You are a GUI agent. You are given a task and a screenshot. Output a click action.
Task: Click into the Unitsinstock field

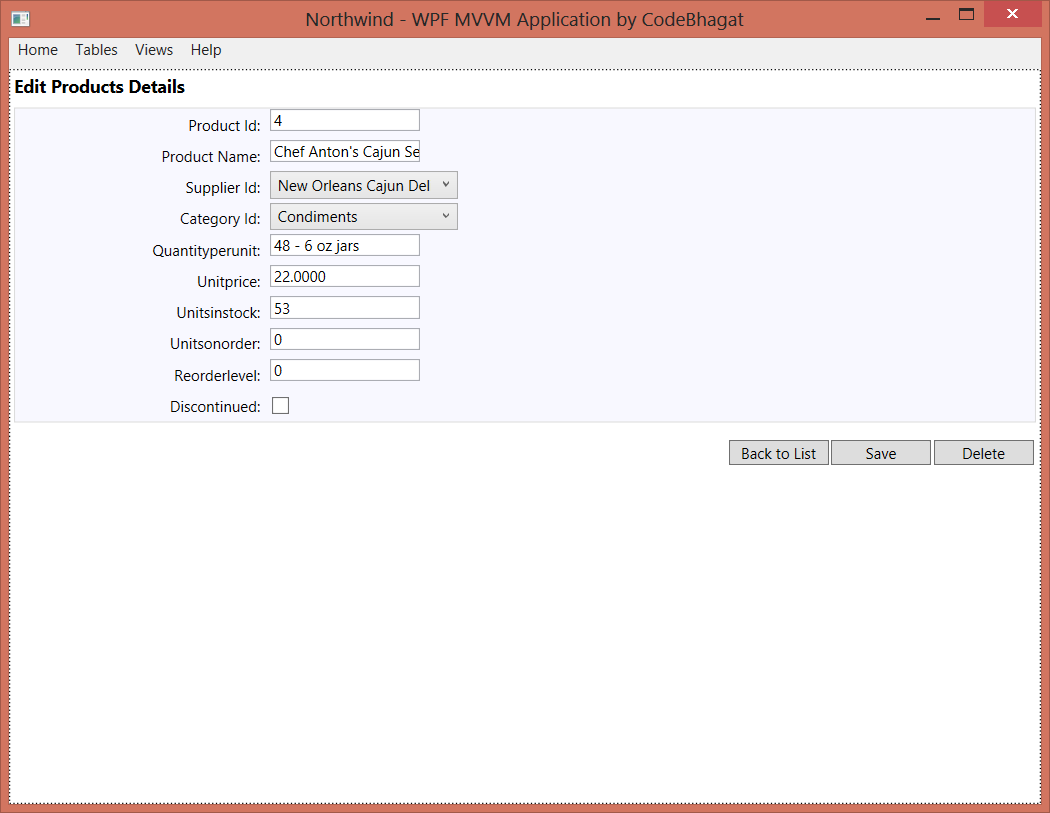click(345, 308)
